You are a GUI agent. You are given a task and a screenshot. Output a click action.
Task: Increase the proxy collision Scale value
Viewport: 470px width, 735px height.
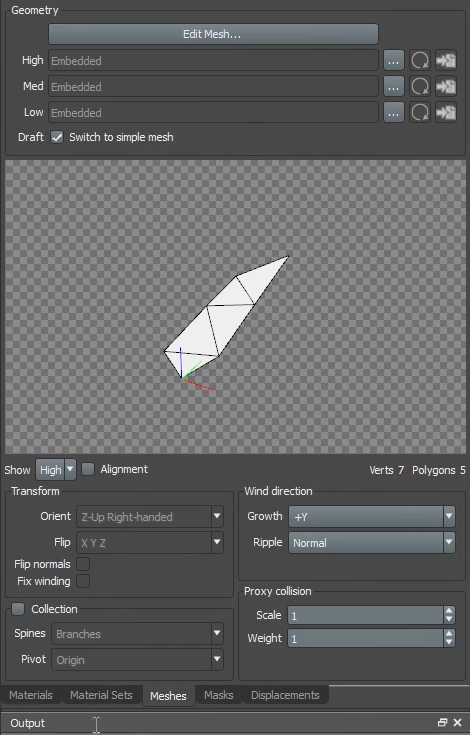[449, 611]
